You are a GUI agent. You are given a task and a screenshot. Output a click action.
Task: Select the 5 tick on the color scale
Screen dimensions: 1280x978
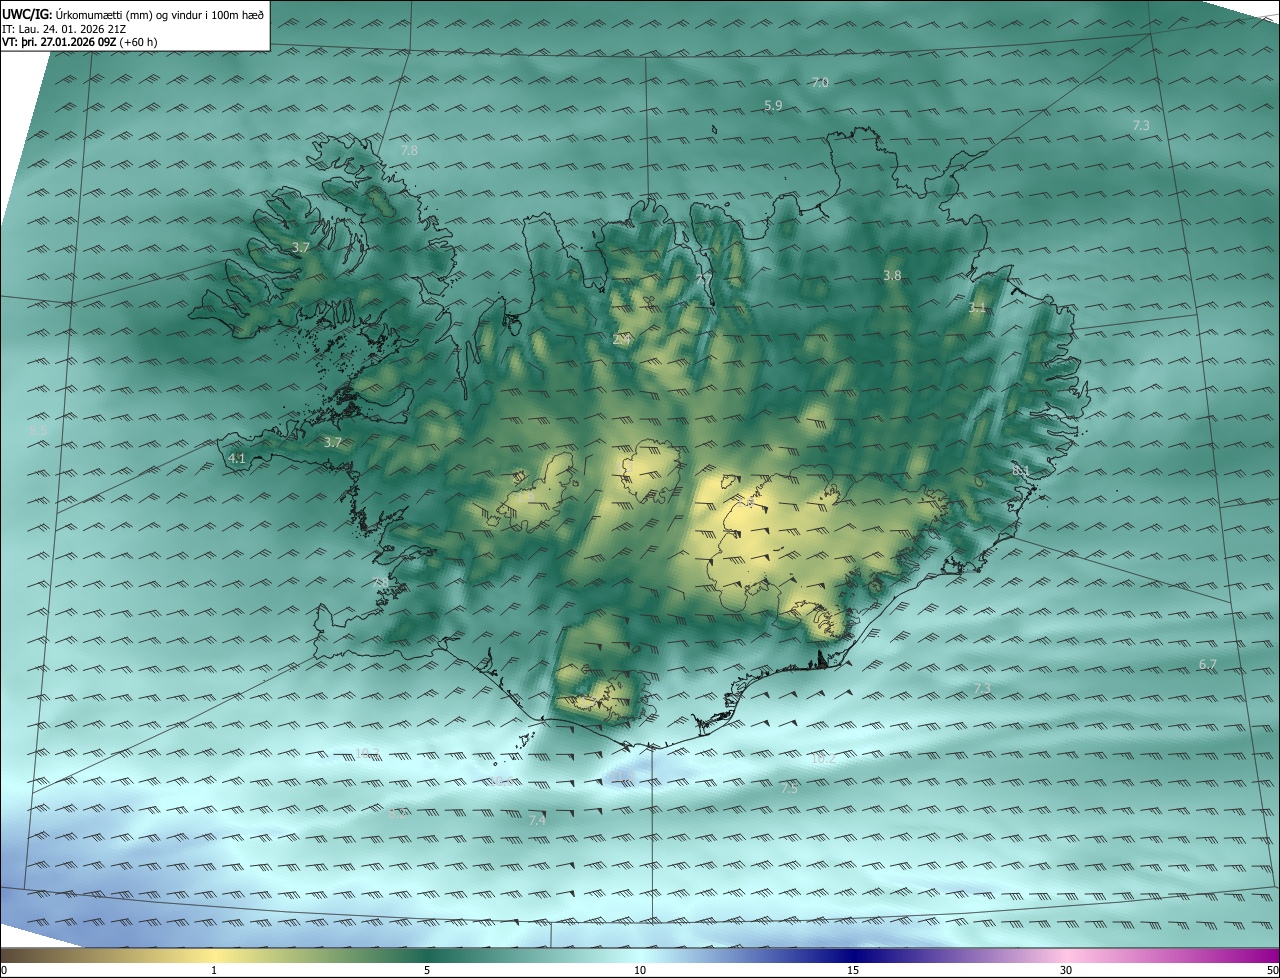coord(427,971)
